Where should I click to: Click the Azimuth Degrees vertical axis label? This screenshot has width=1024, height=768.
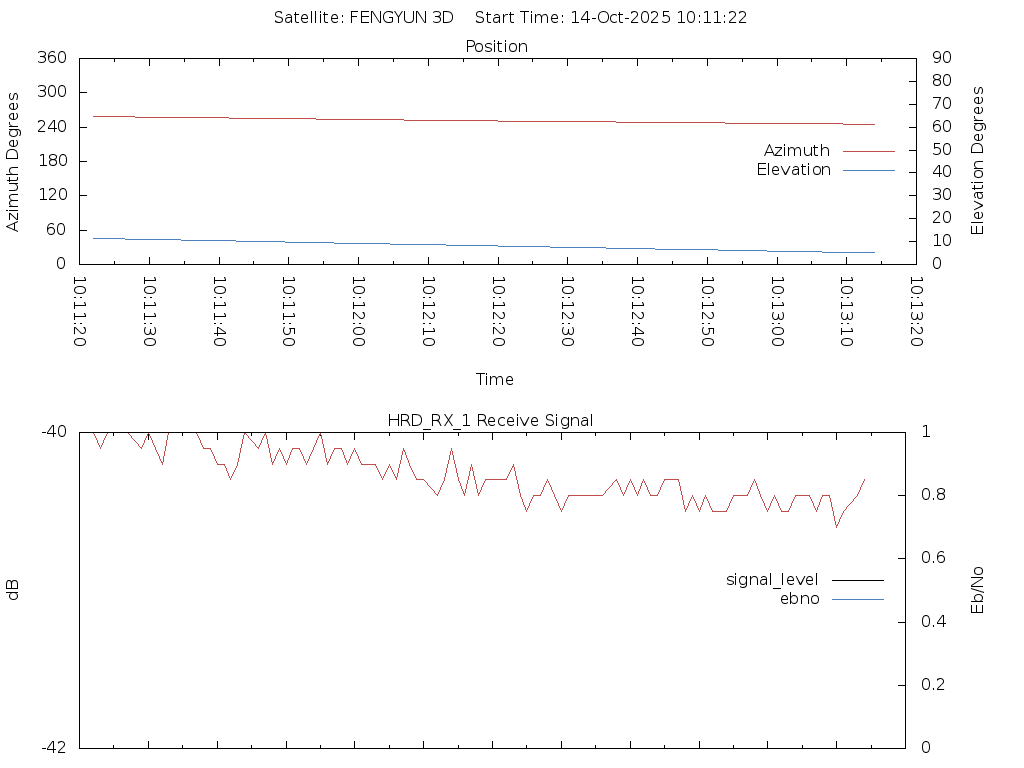click(13, 161)
